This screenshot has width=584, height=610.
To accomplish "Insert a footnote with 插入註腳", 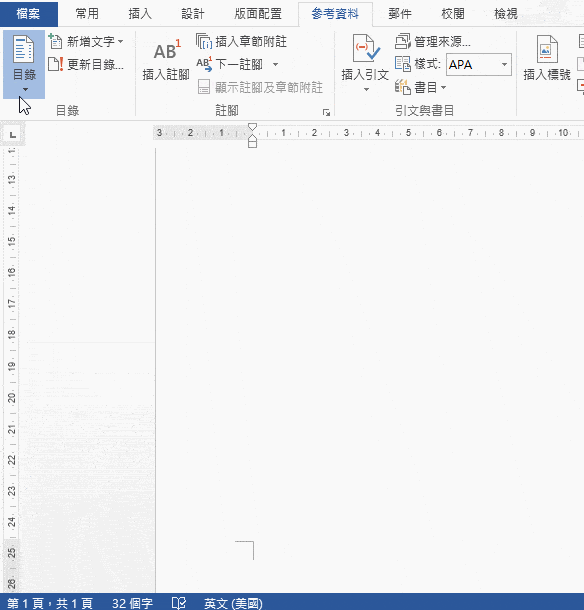I will tap(166, 60).
